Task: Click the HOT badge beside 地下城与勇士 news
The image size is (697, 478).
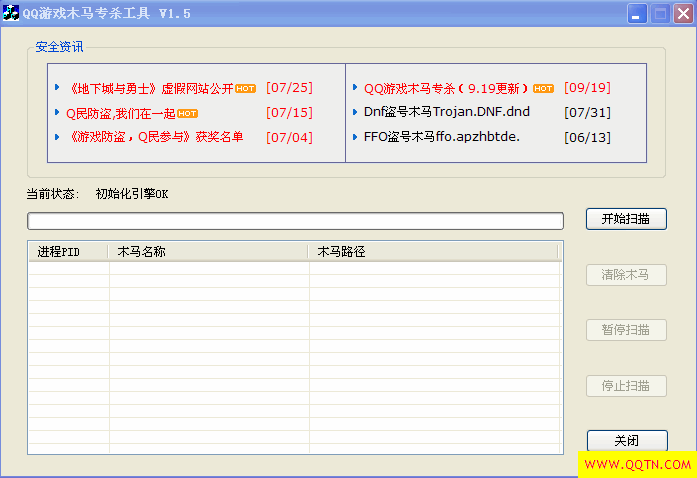Action: 245,88
